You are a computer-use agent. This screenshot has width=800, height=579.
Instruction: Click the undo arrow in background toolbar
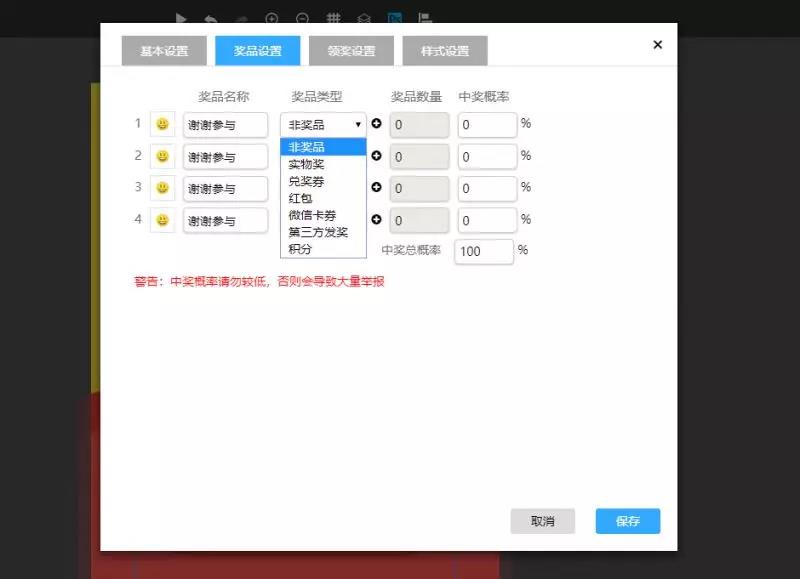coord(211,19)
